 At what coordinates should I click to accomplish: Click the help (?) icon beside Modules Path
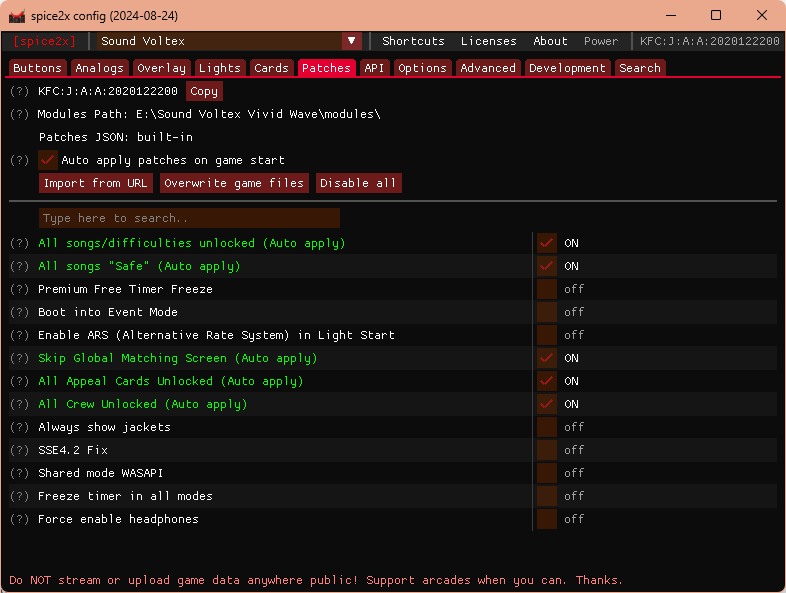click(19, 114)
